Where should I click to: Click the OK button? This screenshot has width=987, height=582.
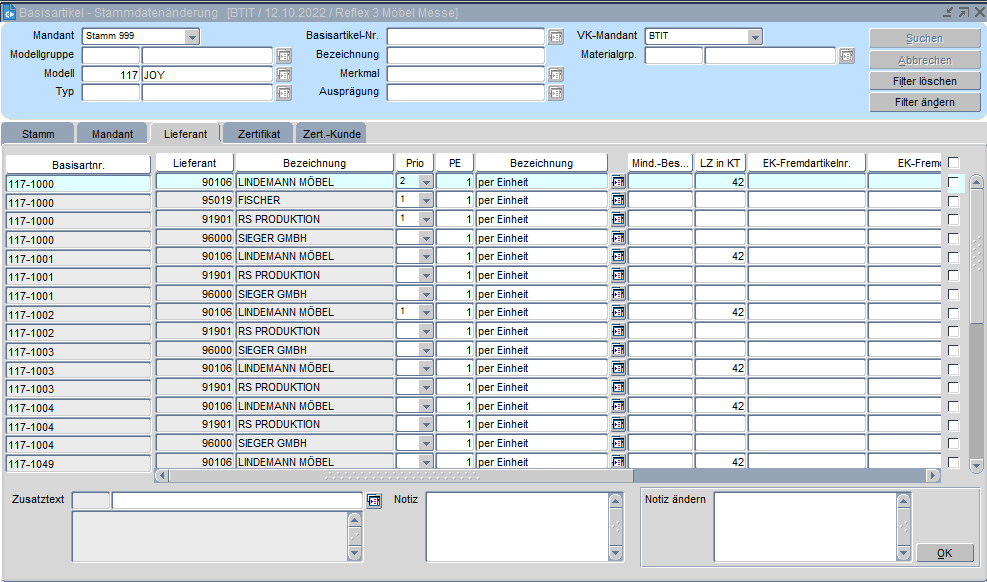point(946,554)
